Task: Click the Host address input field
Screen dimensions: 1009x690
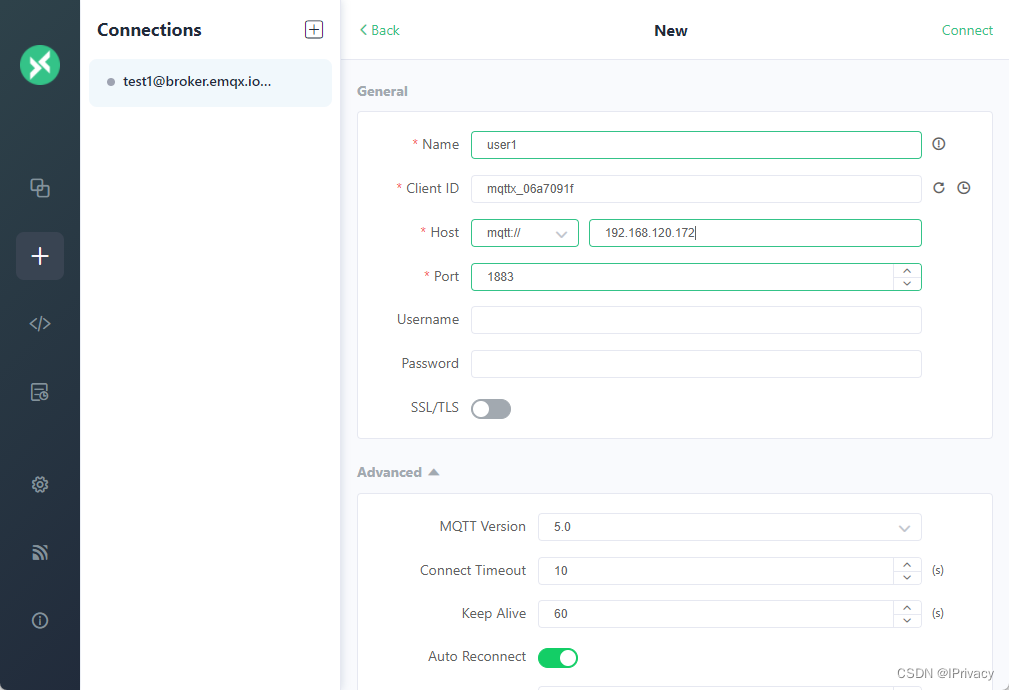Action: pyautogui.click(x=755, y=233)
